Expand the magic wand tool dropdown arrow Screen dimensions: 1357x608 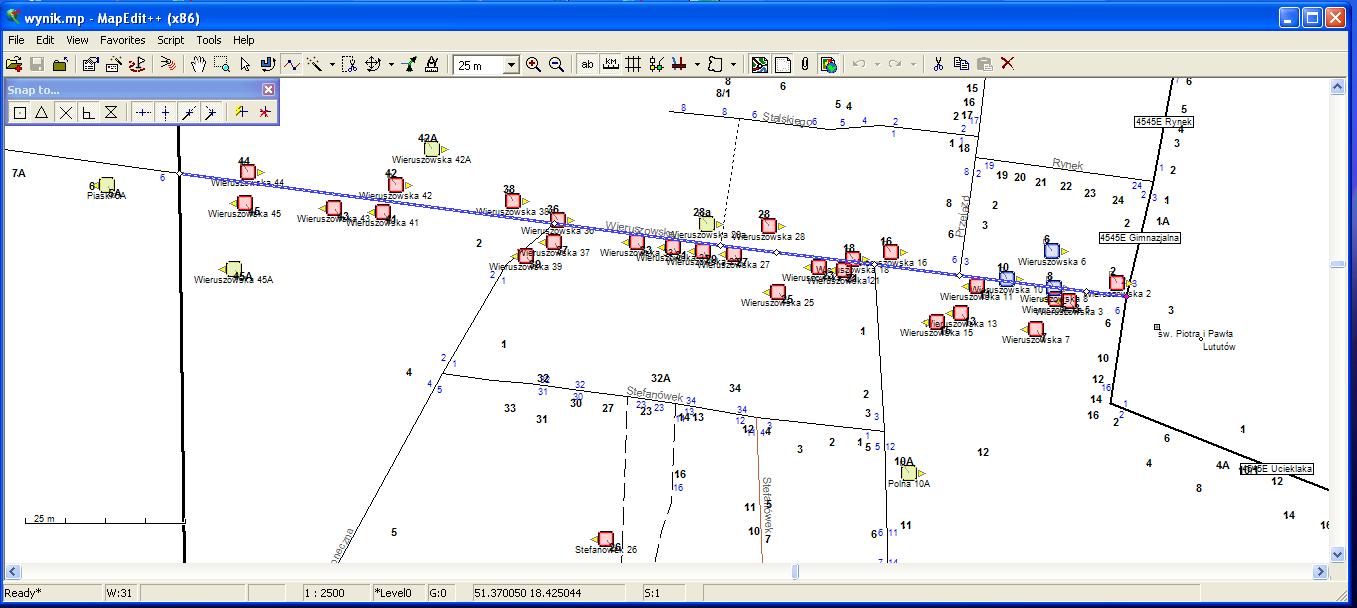pyautogui.click(x=332, y=65)
